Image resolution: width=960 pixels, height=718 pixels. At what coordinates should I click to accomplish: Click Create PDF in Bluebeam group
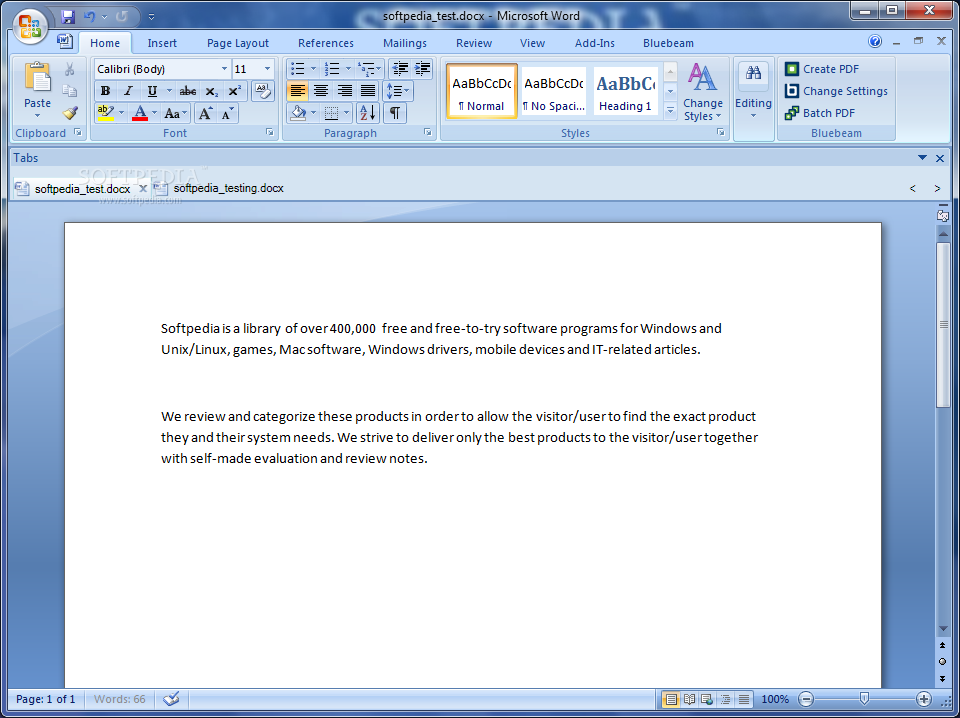pos(822,69)
